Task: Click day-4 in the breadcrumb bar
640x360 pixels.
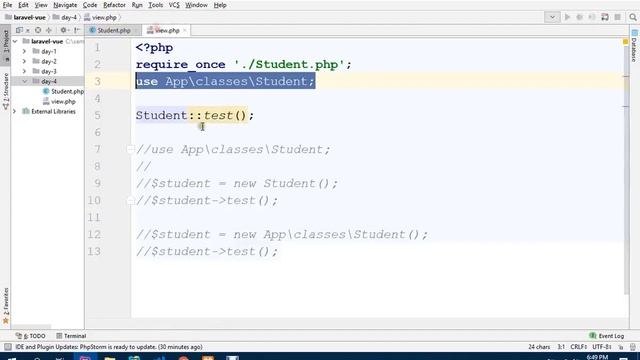Action: [64, 18]
